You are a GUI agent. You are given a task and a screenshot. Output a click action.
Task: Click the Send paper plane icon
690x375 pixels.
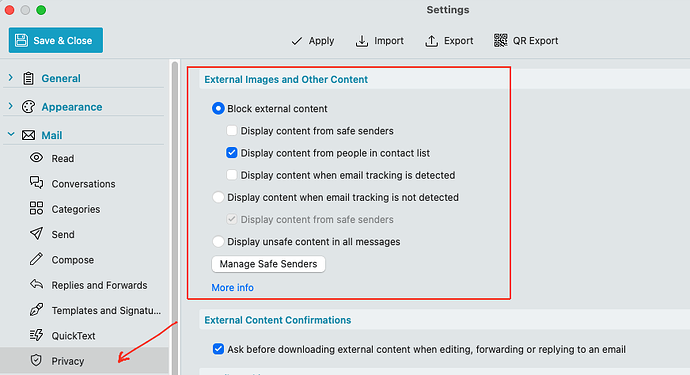pyautogui.click(x=37, y=233)
